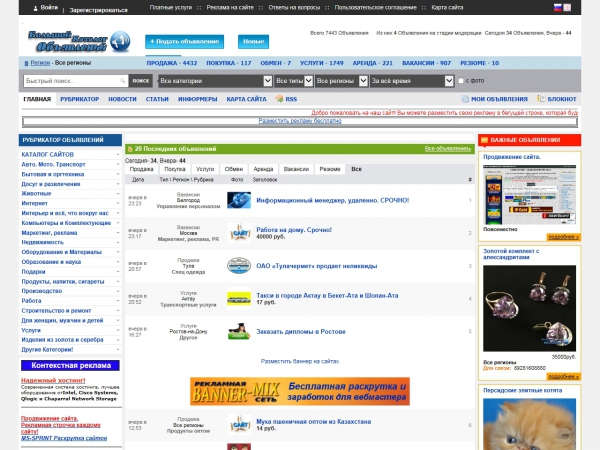Click the Зарегистрироваться link
The width and height of the screenshot is (600, 450).
pyautogui.click(x=98, y=10)
